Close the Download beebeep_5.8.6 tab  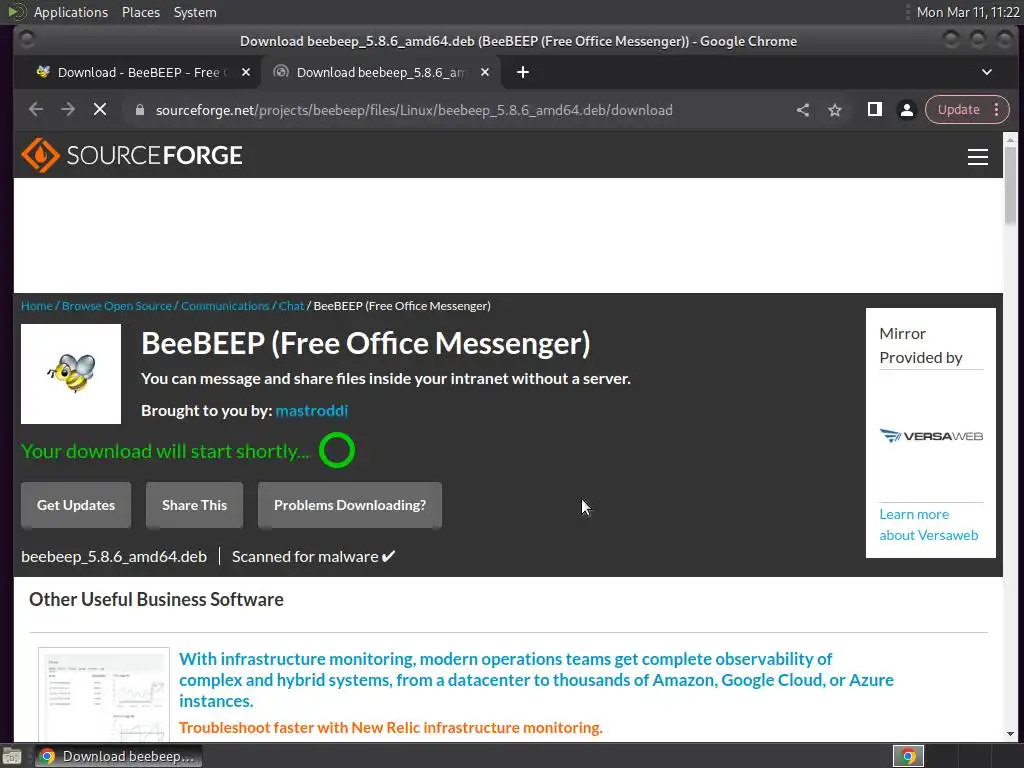[x=485, y=72]
